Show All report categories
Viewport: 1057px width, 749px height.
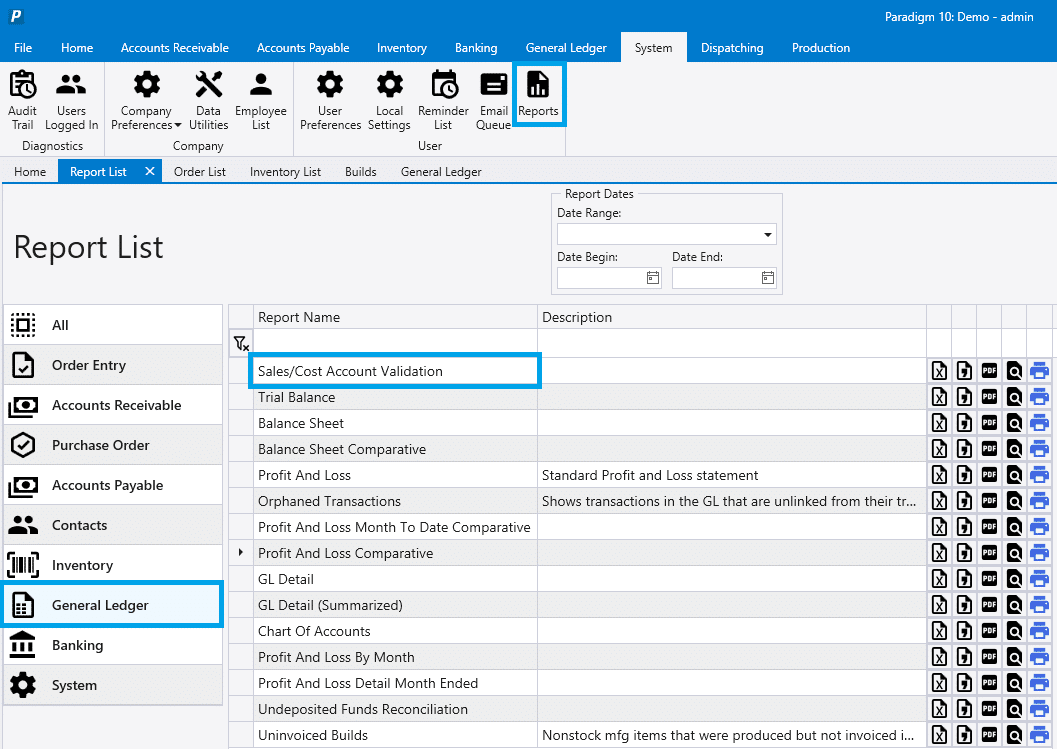pos(113,325)
